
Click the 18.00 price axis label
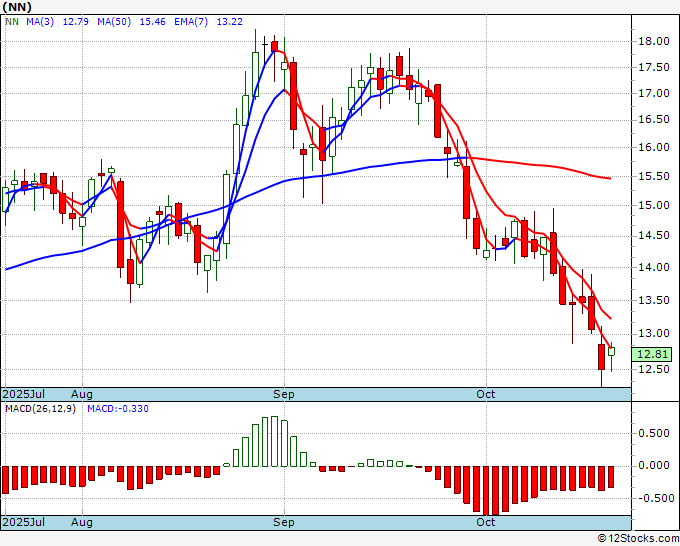[654, 42]
